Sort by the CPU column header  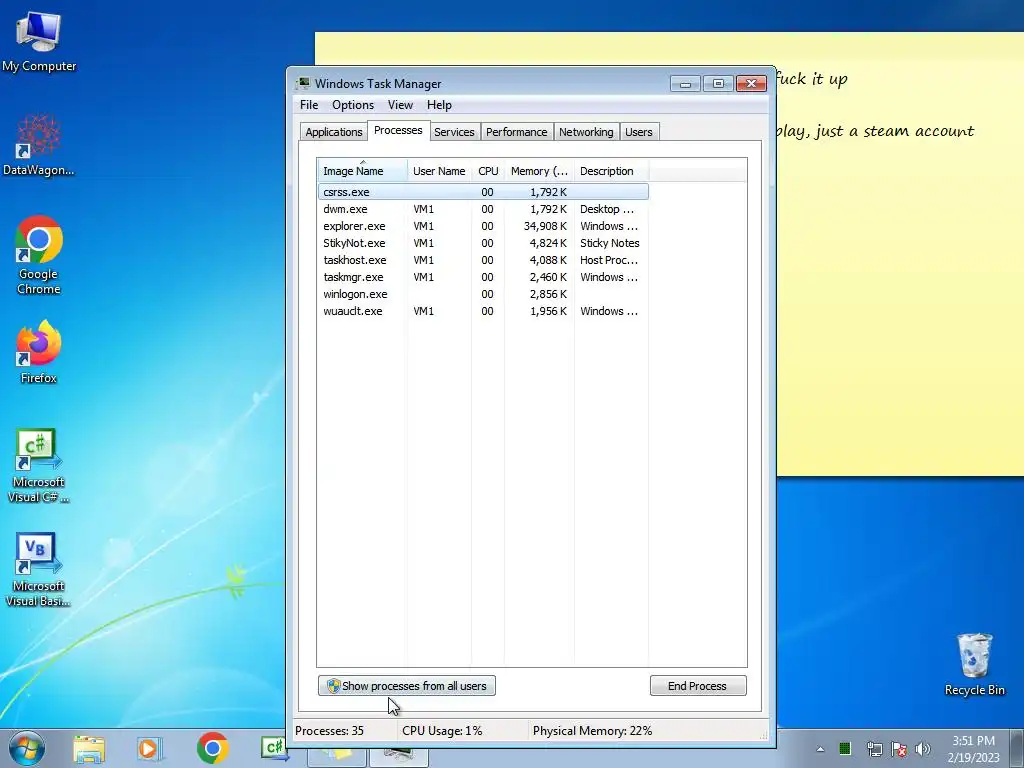point(488,171)
